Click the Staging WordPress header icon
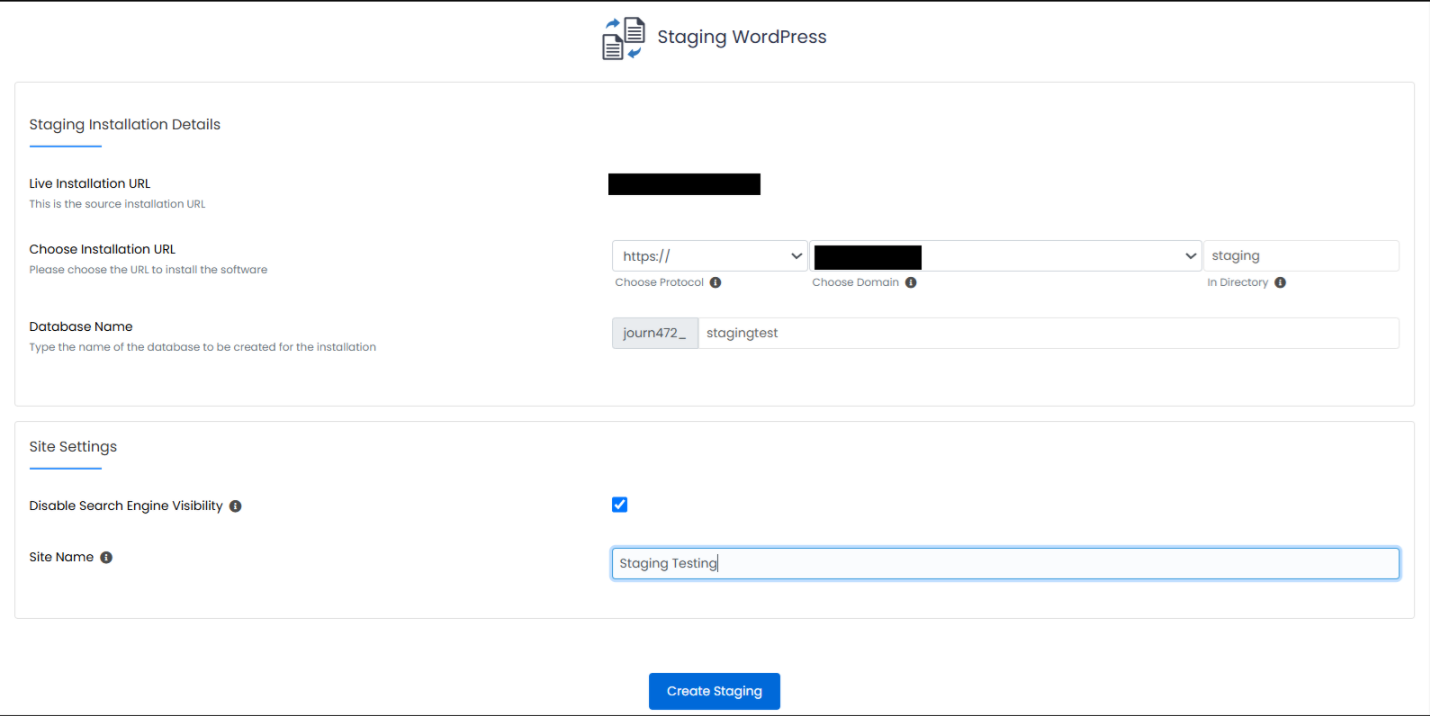 pyautogui.click(x=623, y=38)
